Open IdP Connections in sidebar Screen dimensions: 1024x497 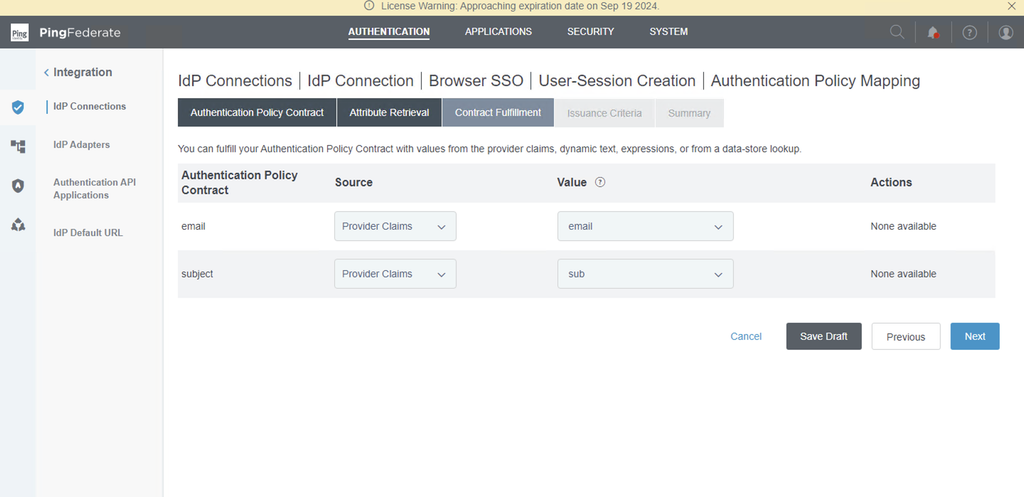click(89, 106)
